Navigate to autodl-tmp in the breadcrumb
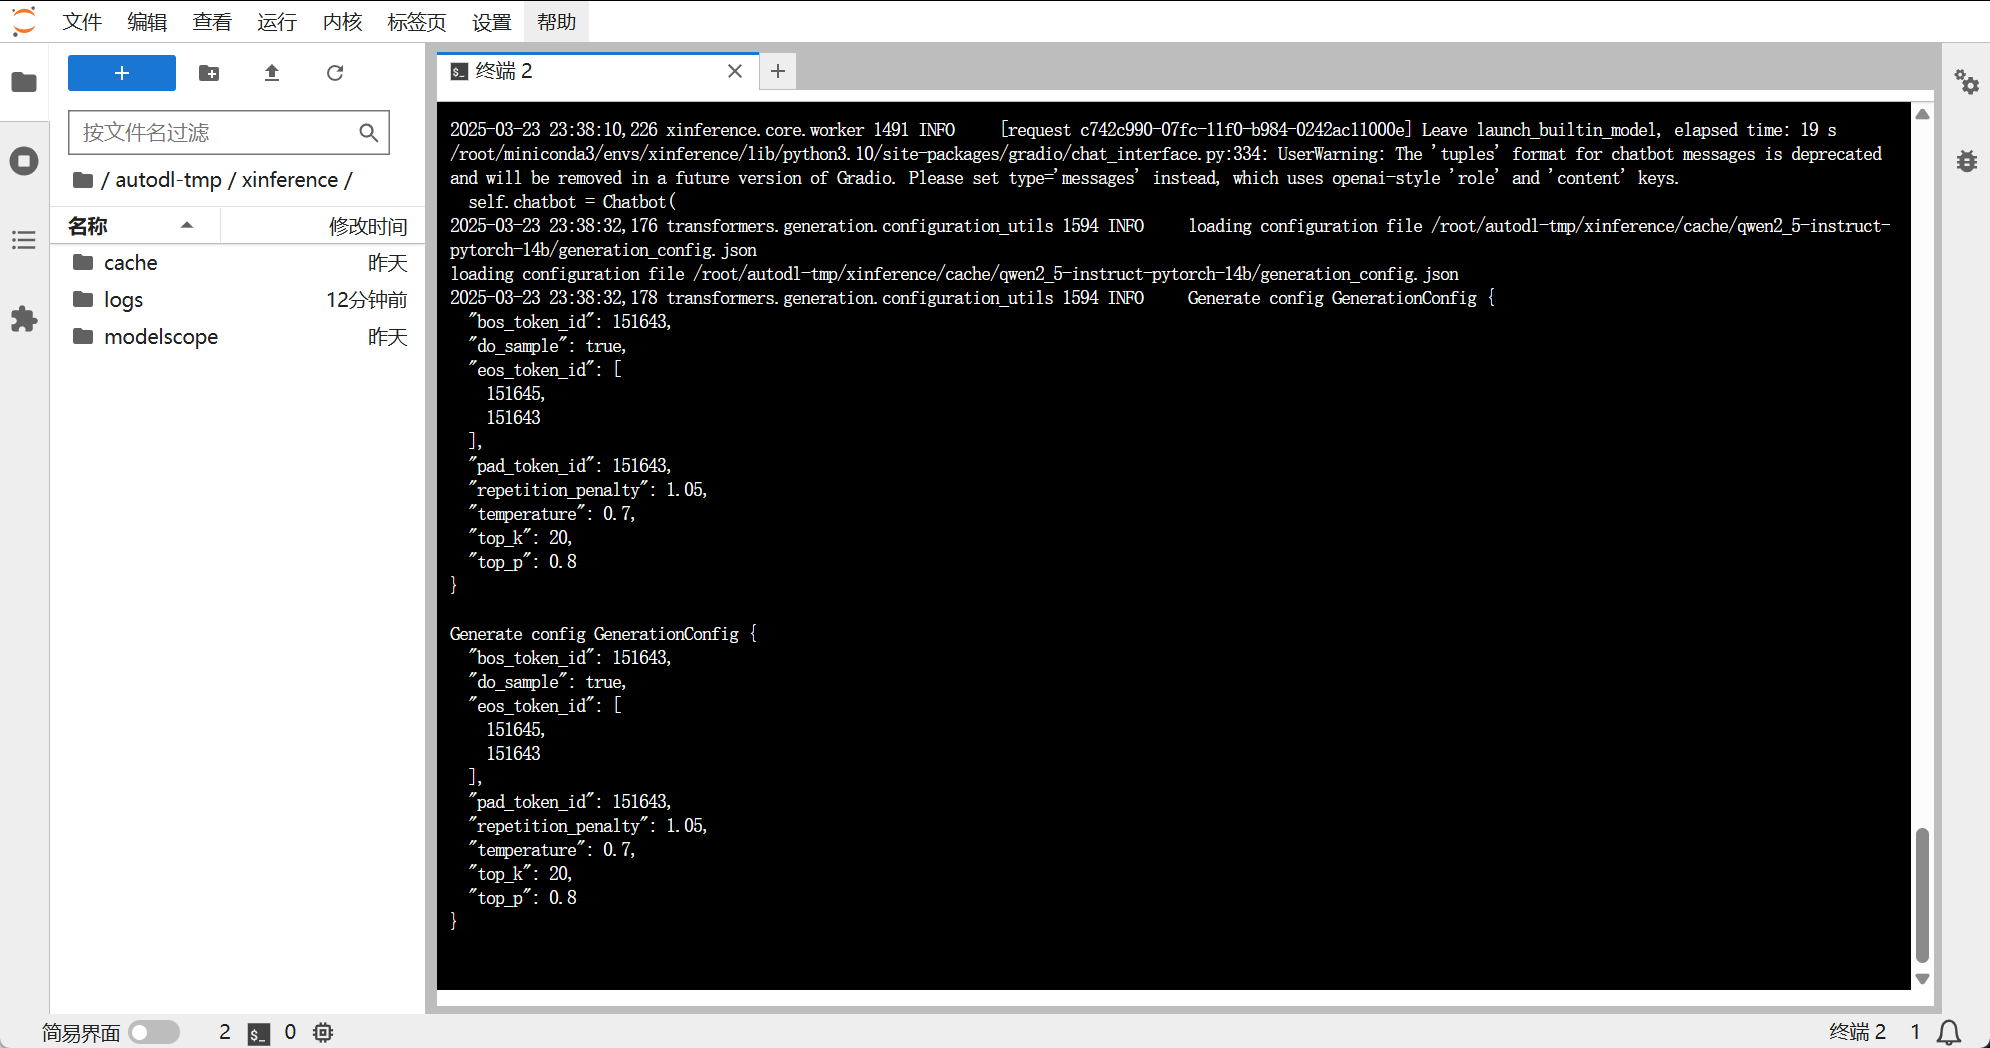This screenshot has height=1048, width=1990. coord(168,180)
